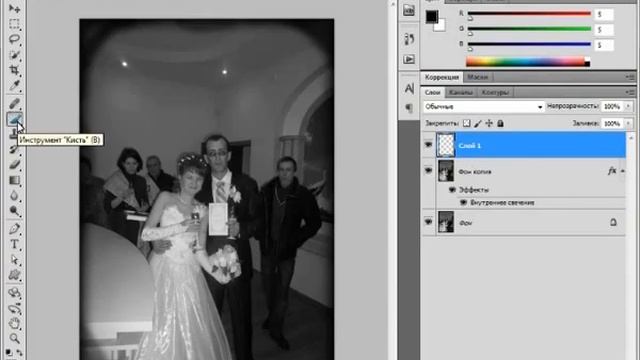Select the Pen tool
This screenshot has width=640, height=360.
[14, 229]
